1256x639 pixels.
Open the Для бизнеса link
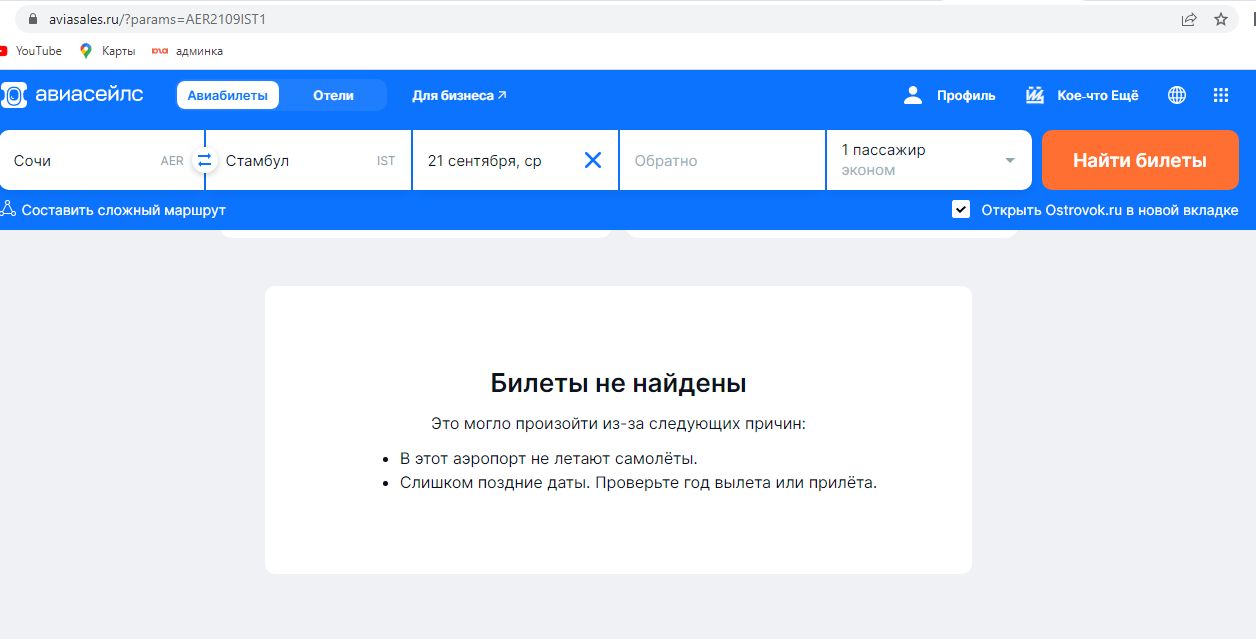coord(459,95)
